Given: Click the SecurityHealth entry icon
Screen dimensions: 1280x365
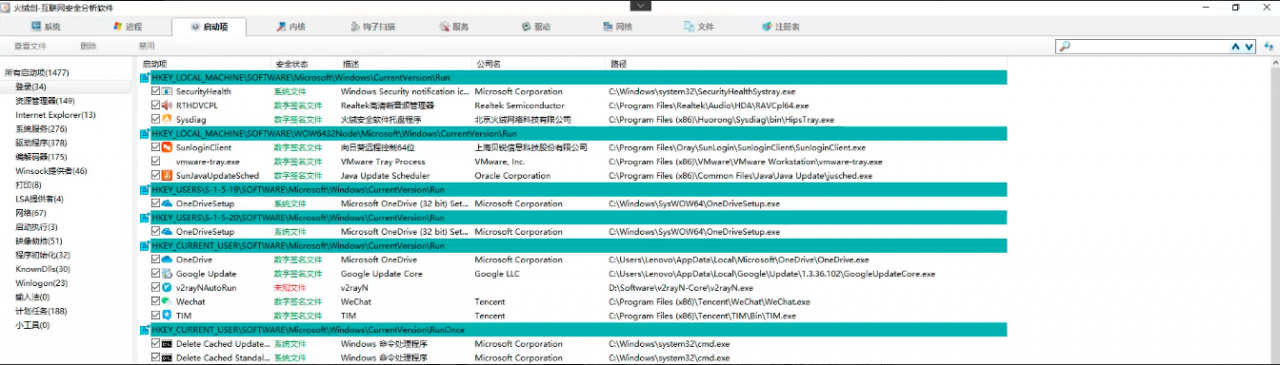Looking at the screenshot, I should 167,91.
